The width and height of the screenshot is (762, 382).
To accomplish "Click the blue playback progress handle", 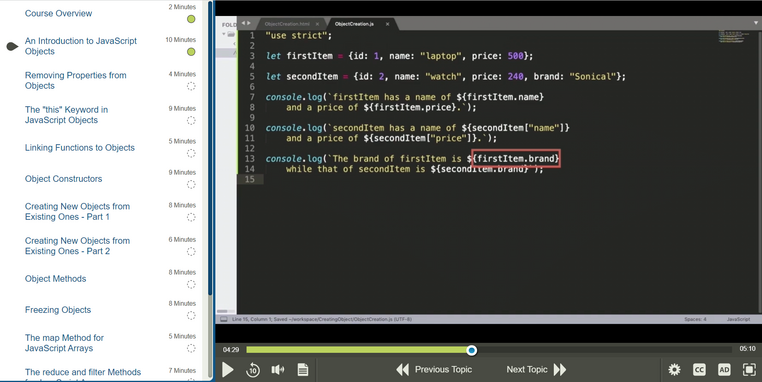I will click(471, 350).
